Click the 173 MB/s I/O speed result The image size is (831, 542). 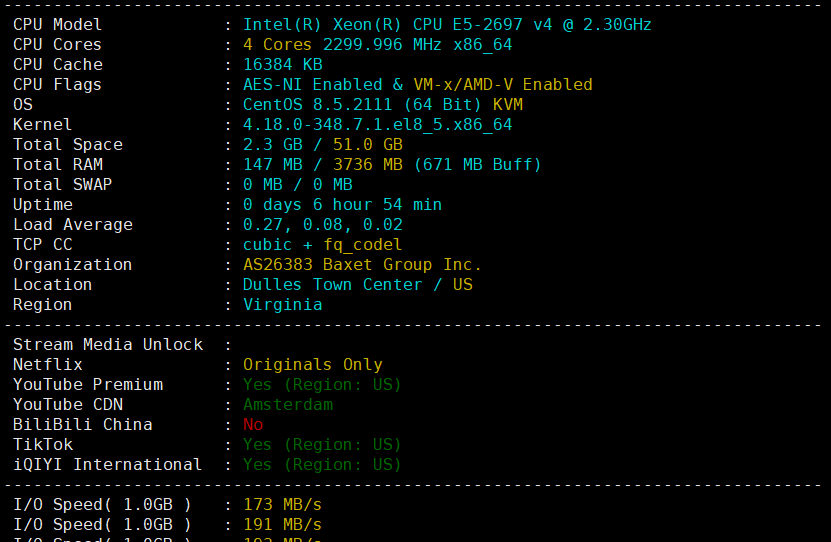pyautogui.click(x=282, y=504)
